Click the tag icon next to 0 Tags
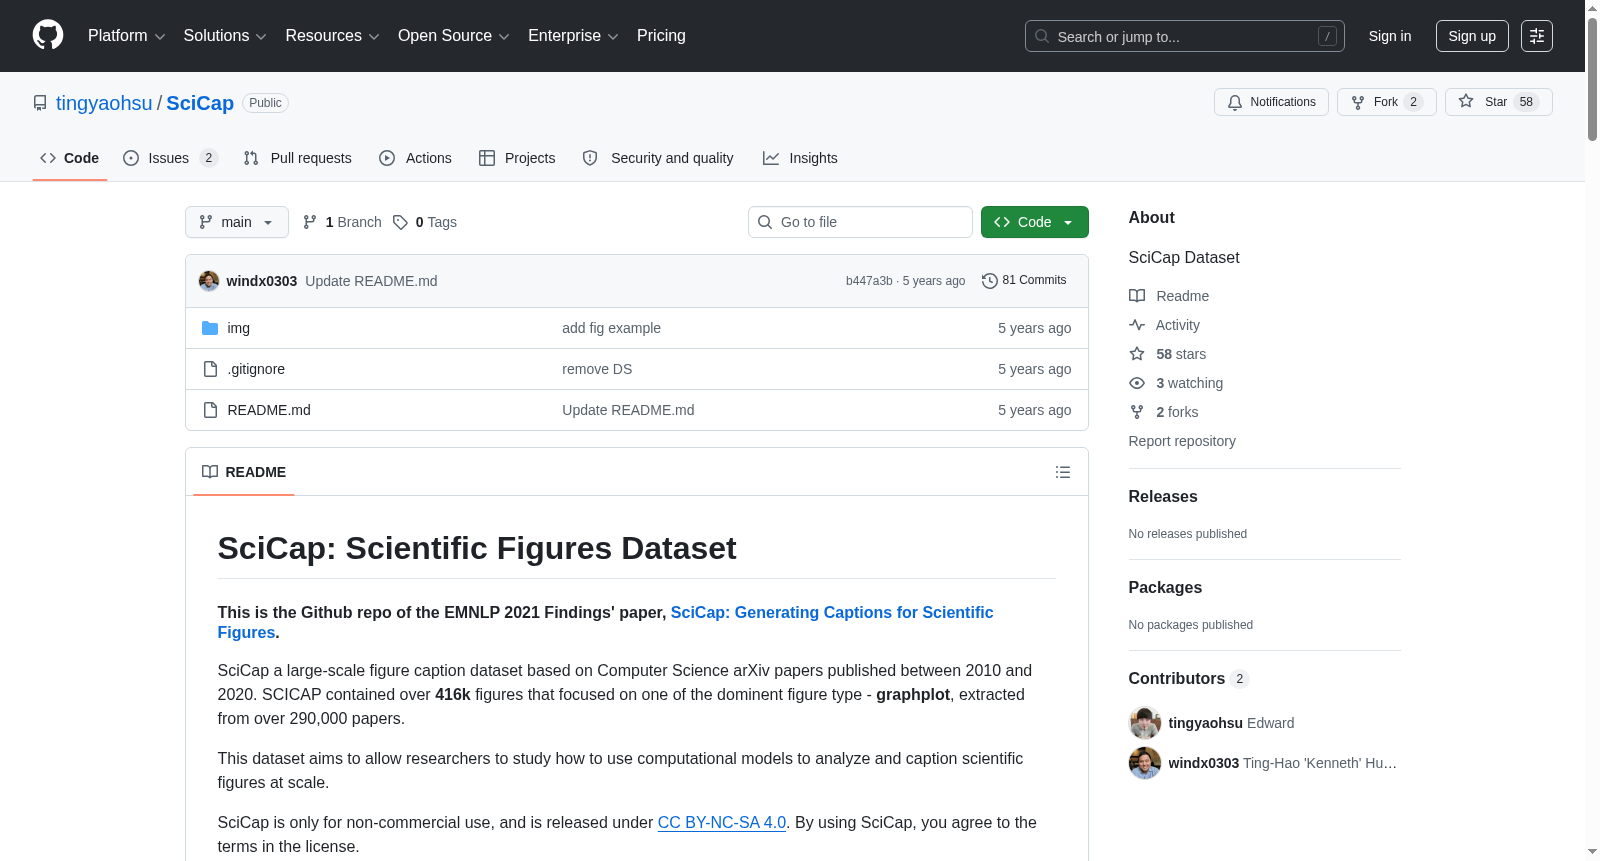The width and height of the screenshot is (1600, 861). [400, 222]
